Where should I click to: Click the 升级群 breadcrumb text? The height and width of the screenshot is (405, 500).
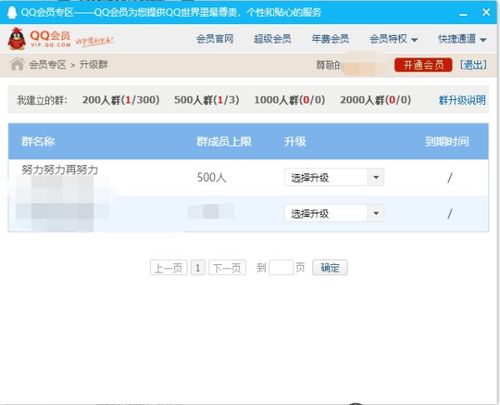tap(94, 64)
